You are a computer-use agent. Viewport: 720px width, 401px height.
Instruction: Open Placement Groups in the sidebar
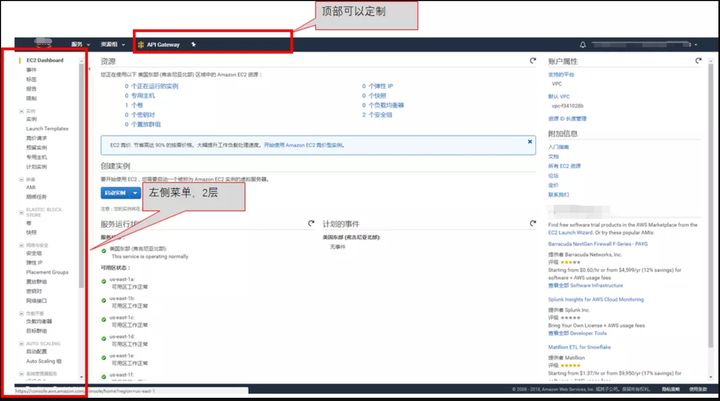point(47,272)
